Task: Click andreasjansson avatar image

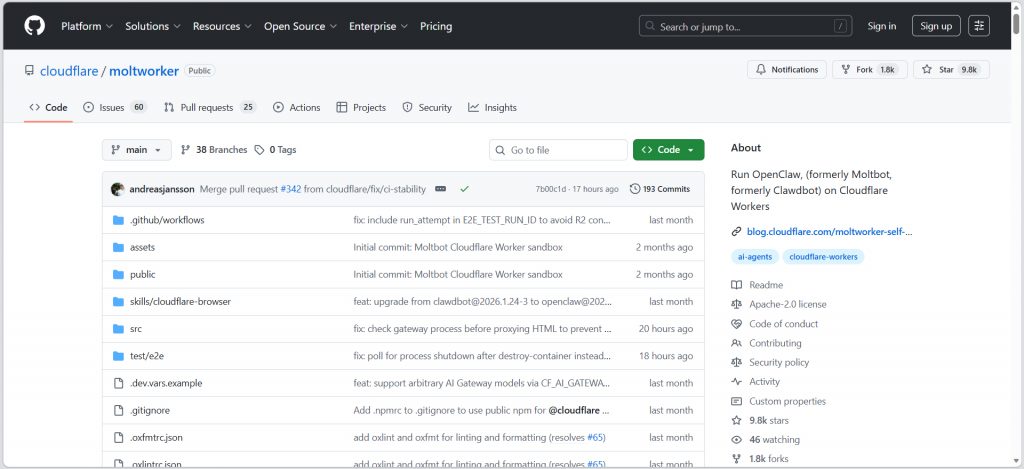Action: [x=118, y=189]
